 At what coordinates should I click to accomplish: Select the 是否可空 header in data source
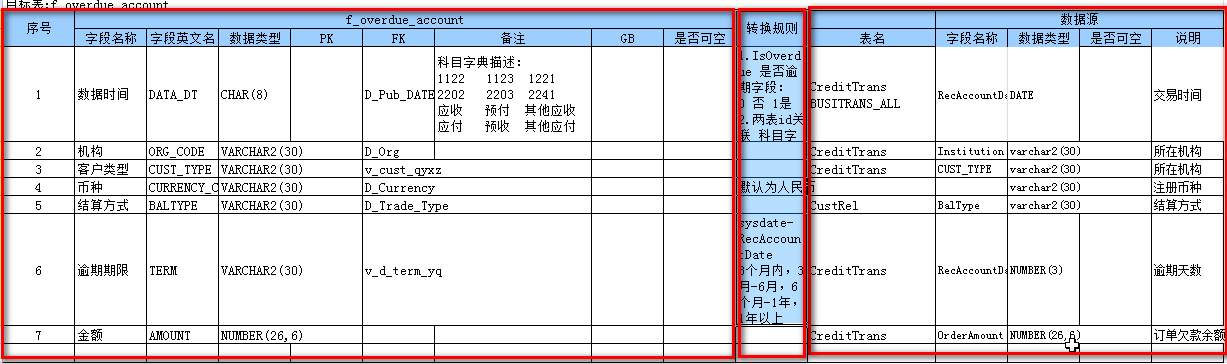(x=1115, y=38)
